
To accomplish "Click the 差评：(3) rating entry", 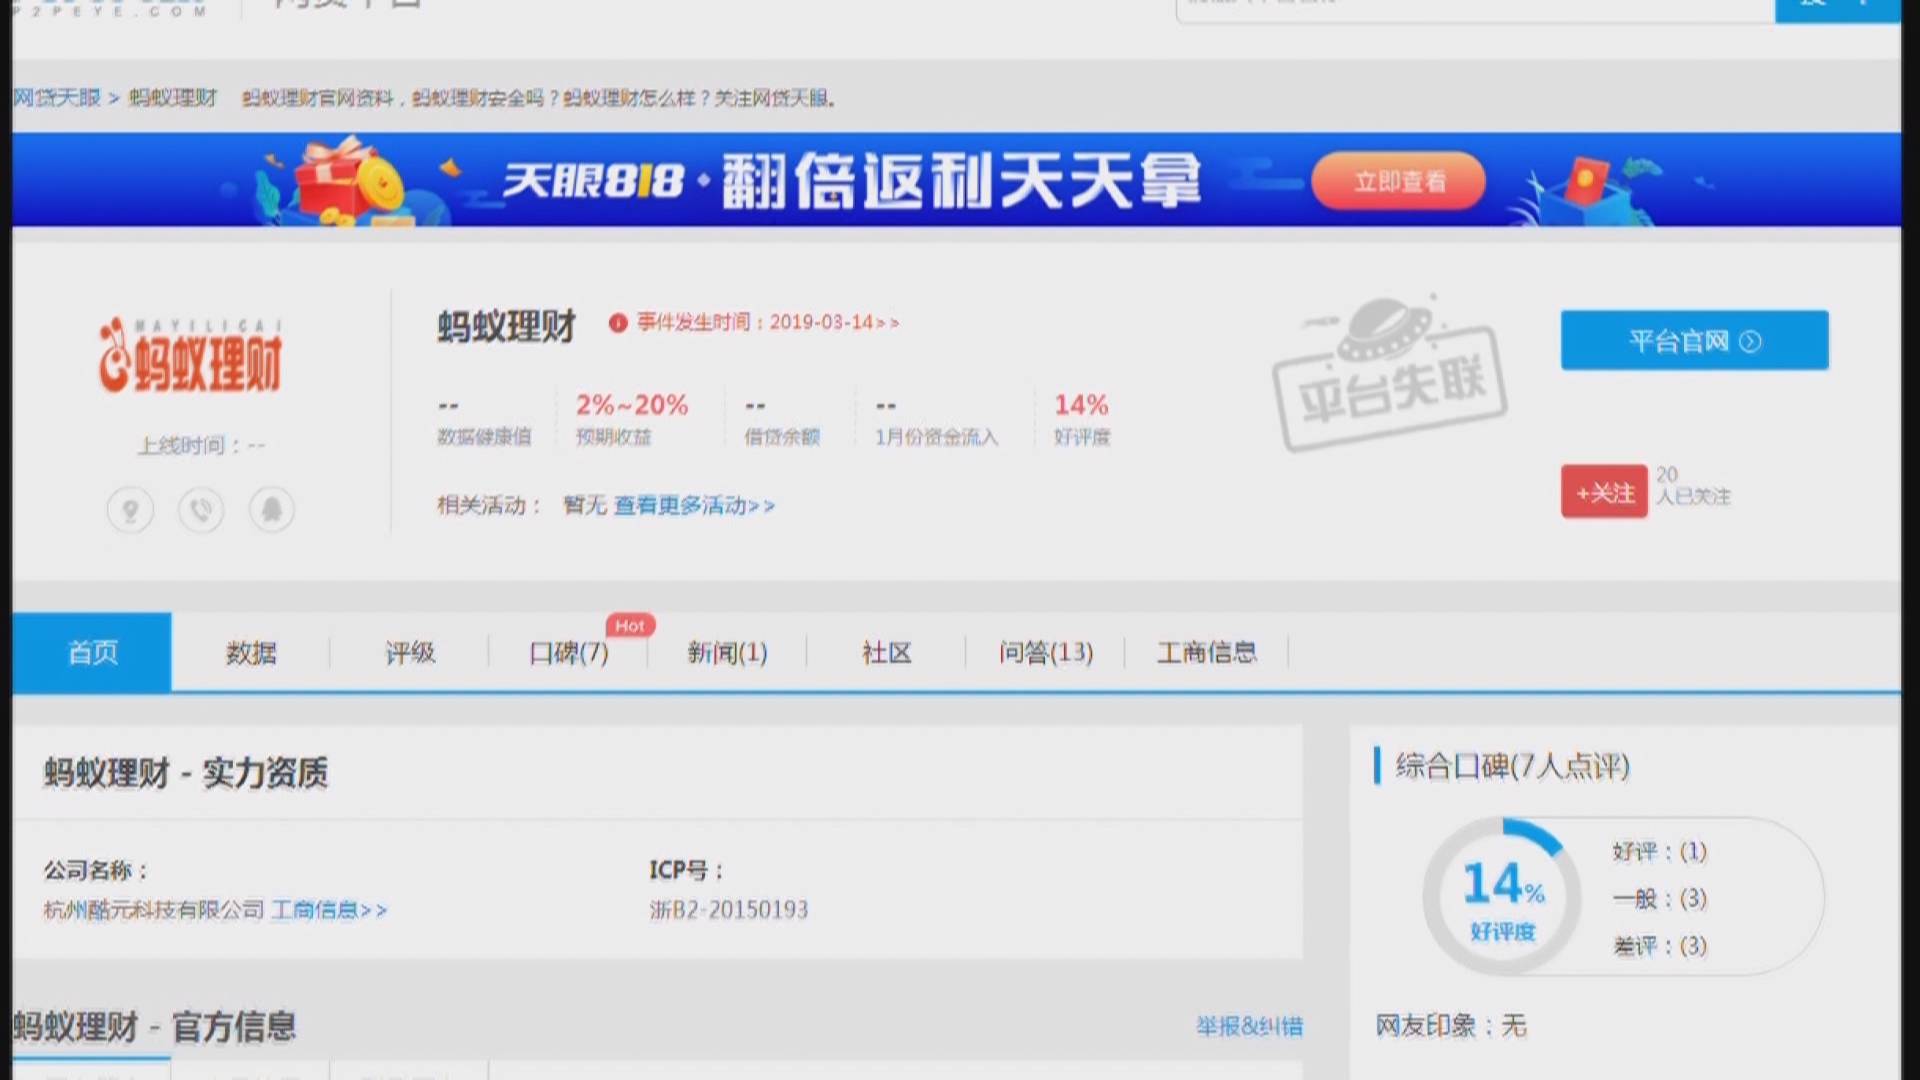I will tap(1659, 945).
